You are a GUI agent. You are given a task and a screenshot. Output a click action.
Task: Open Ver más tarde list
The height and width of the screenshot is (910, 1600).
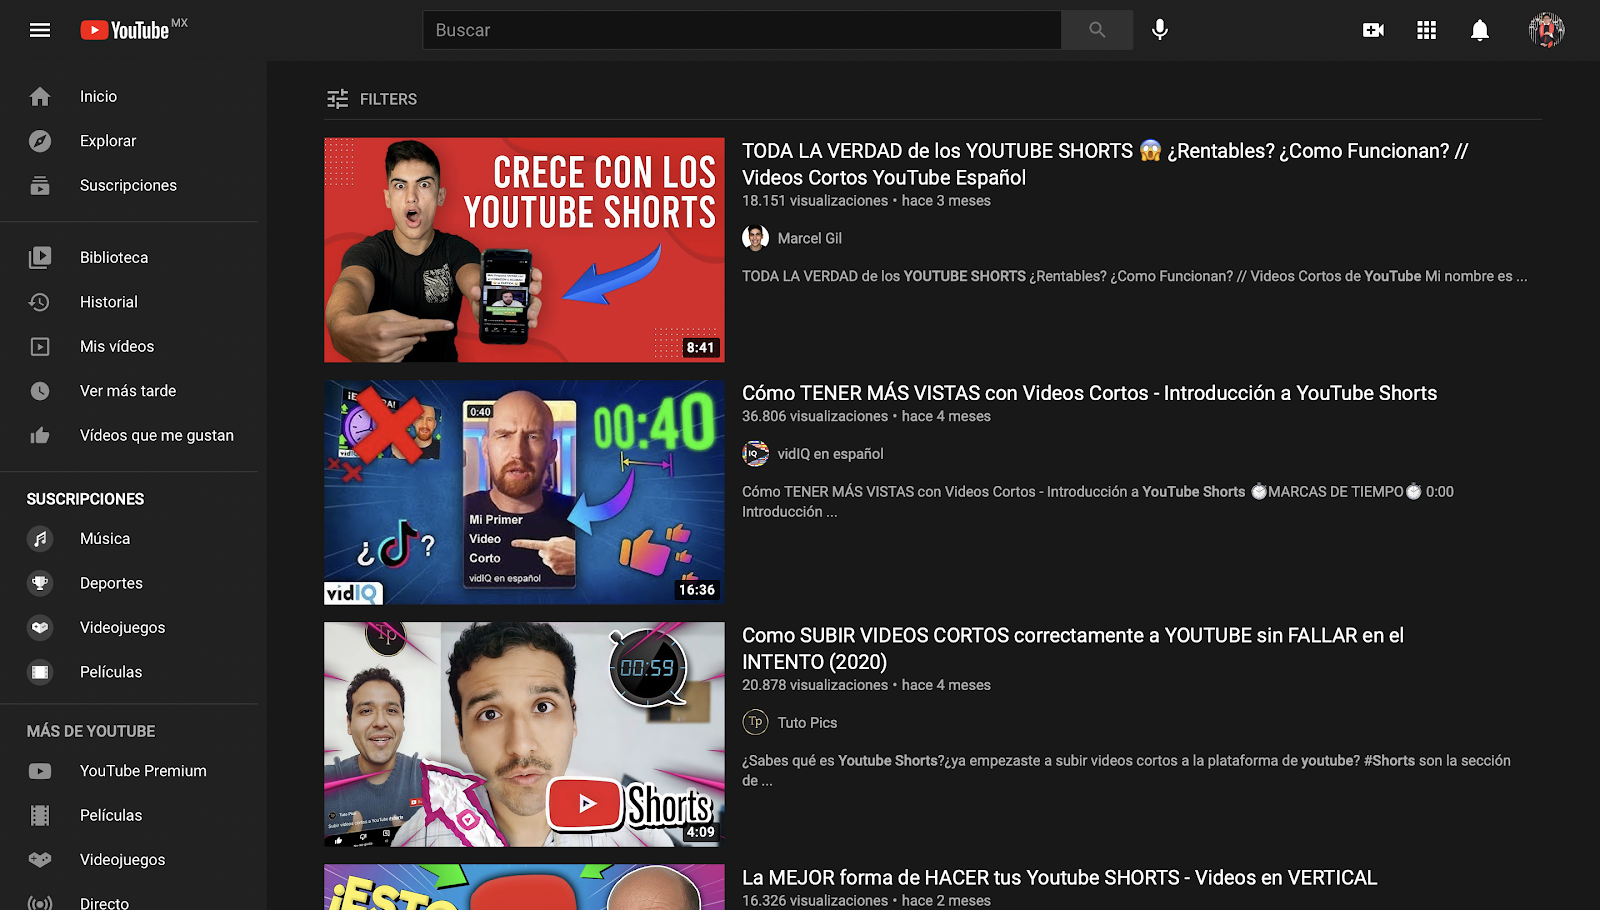pos(128,391)
